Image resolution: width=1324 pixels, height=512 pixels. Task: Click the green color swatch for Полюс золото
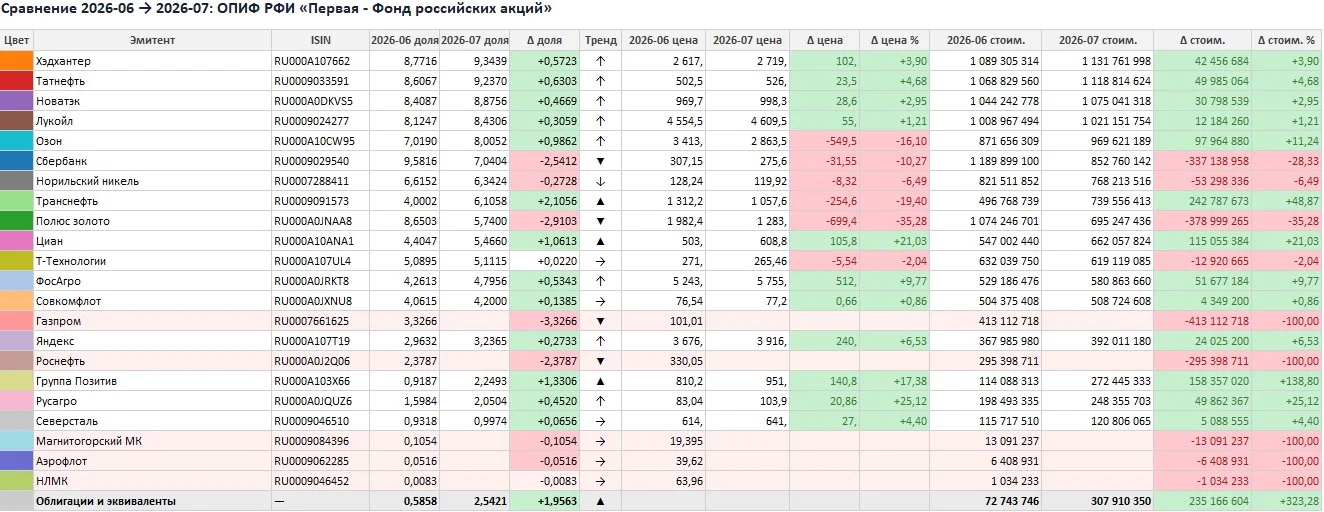pos(17,221)
